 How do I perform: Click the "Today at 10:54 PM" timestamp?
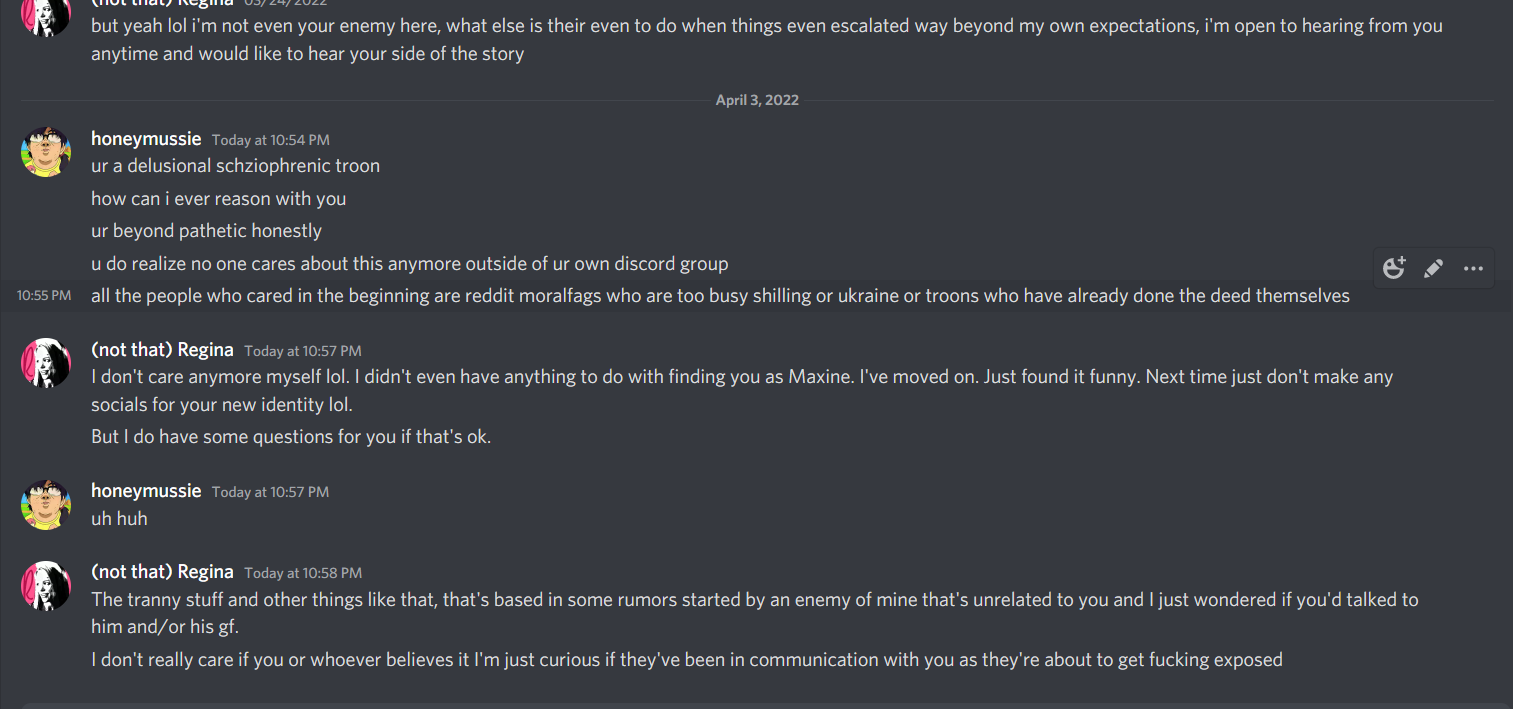pyautogui.click(x=270, y=140)
